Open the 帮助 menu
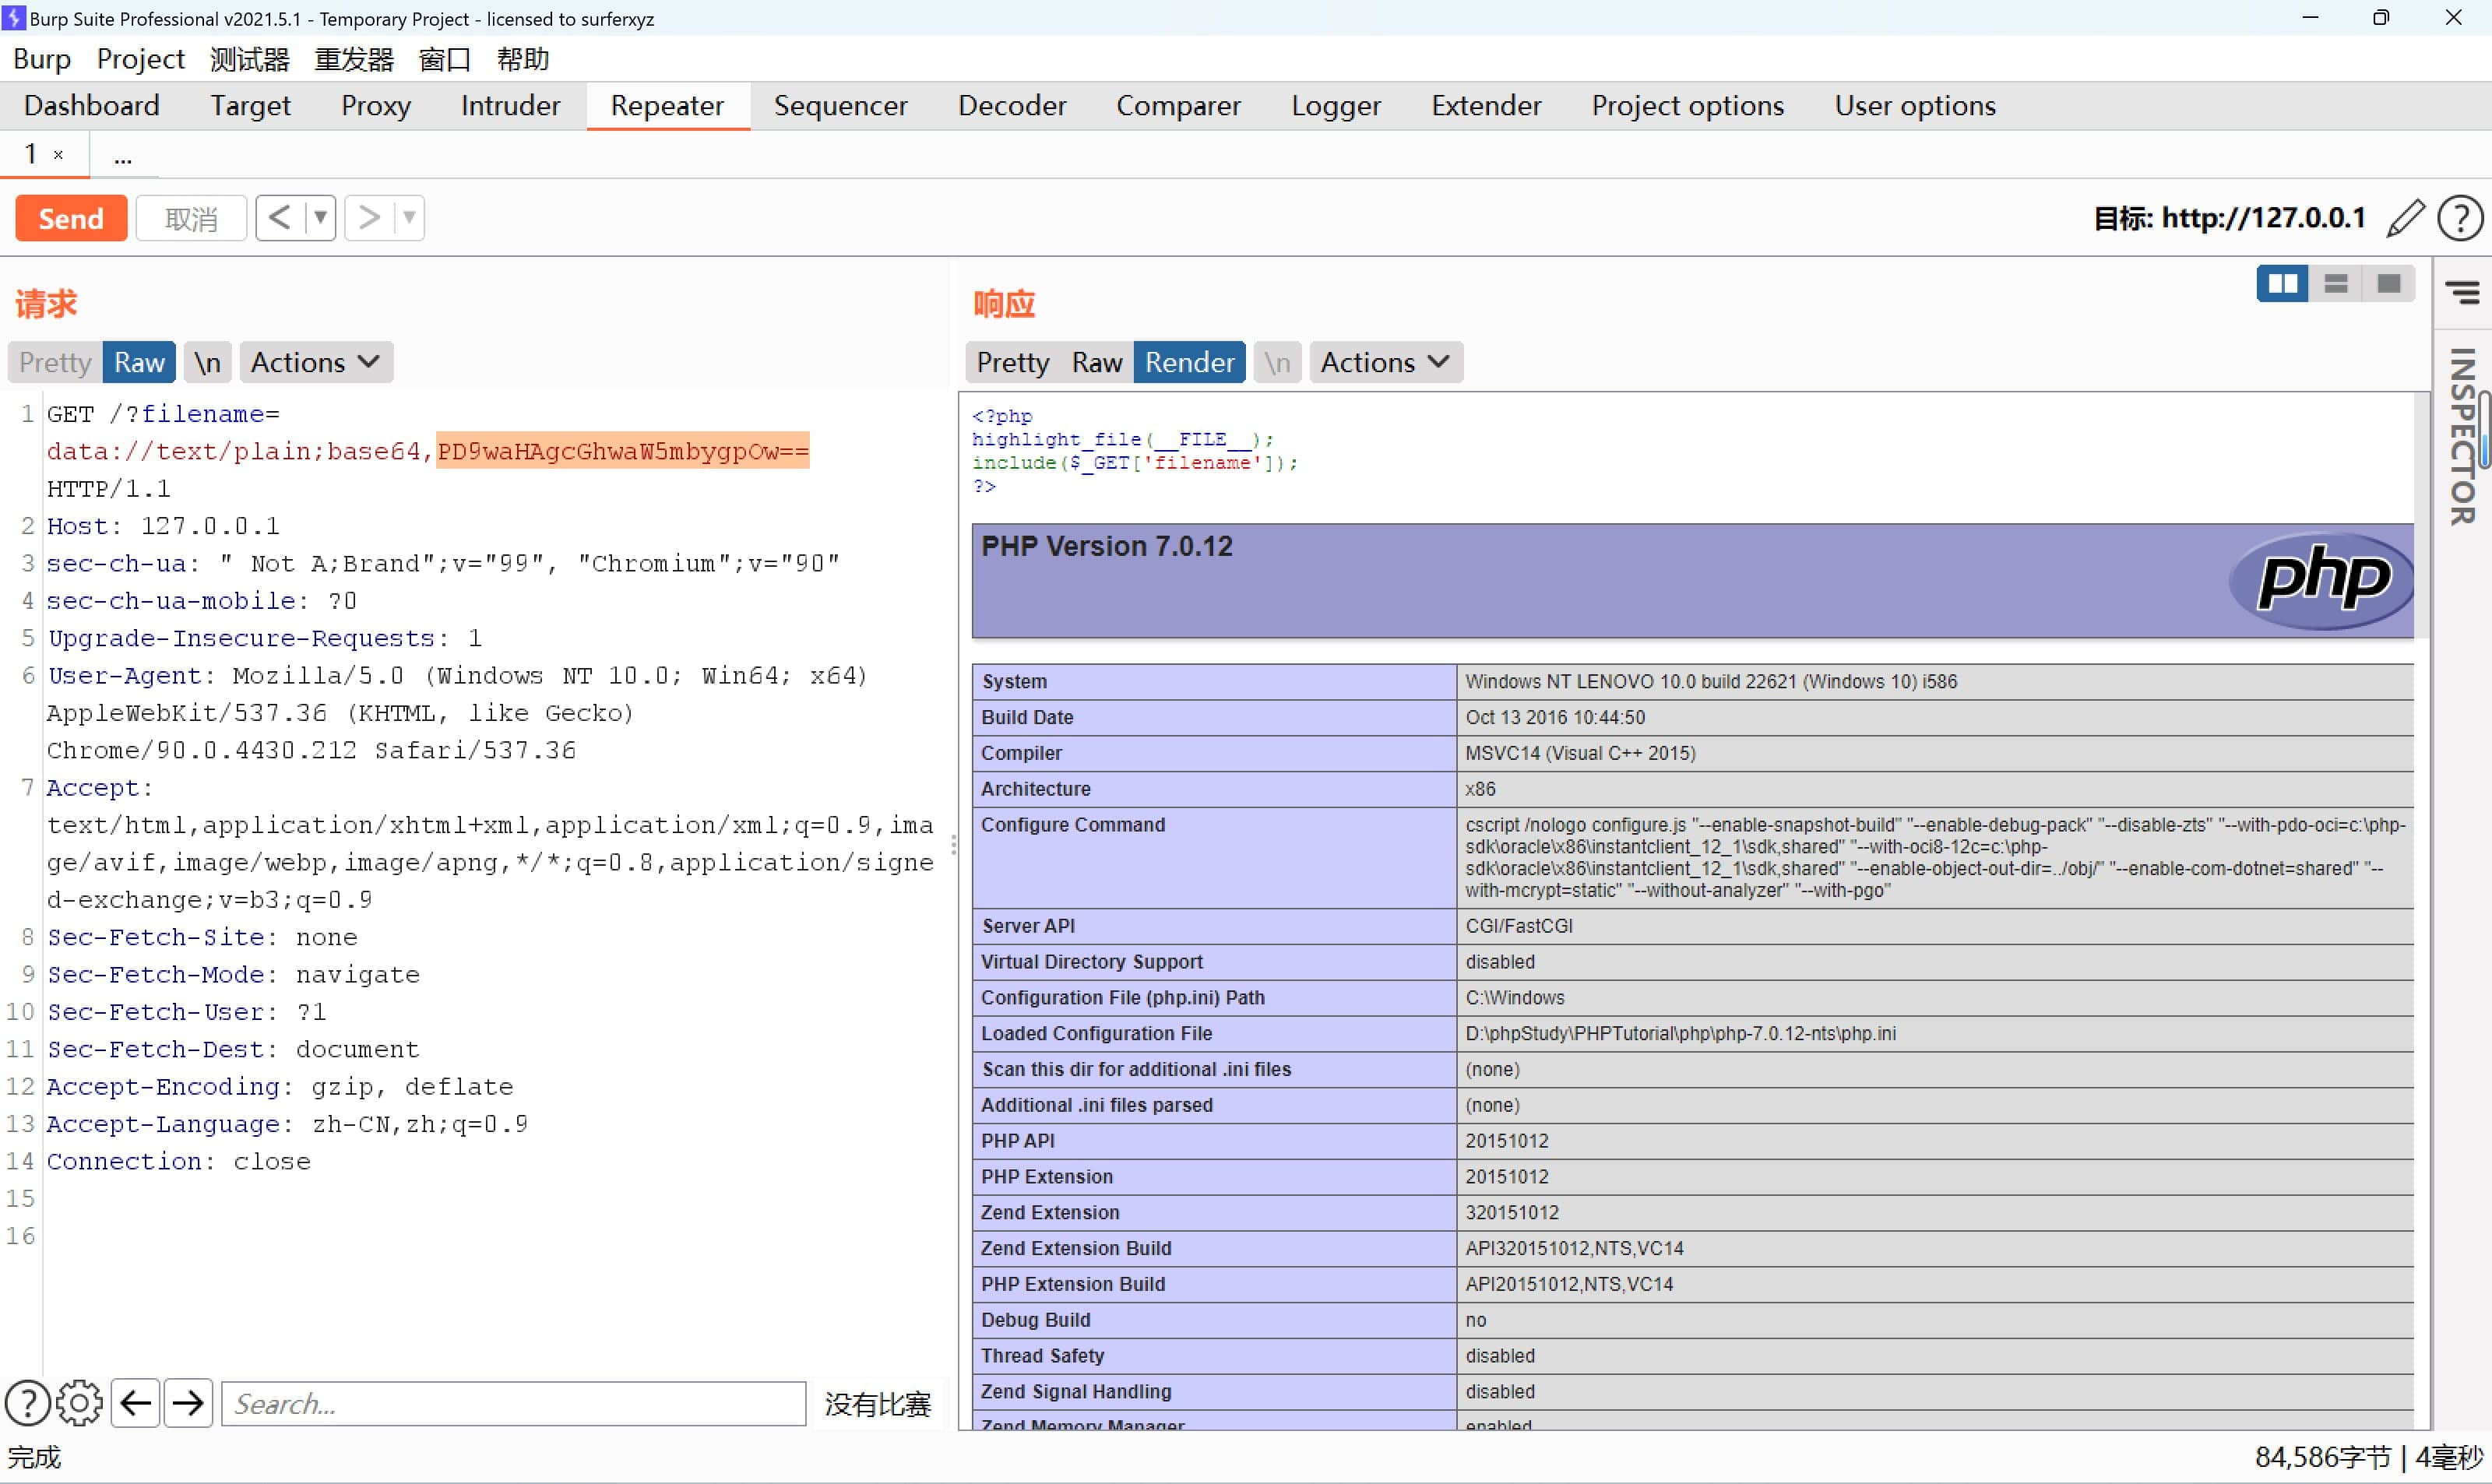The height and width of the screenshot is (1484, 2492). pyautogui.click(x=523, y=59)
